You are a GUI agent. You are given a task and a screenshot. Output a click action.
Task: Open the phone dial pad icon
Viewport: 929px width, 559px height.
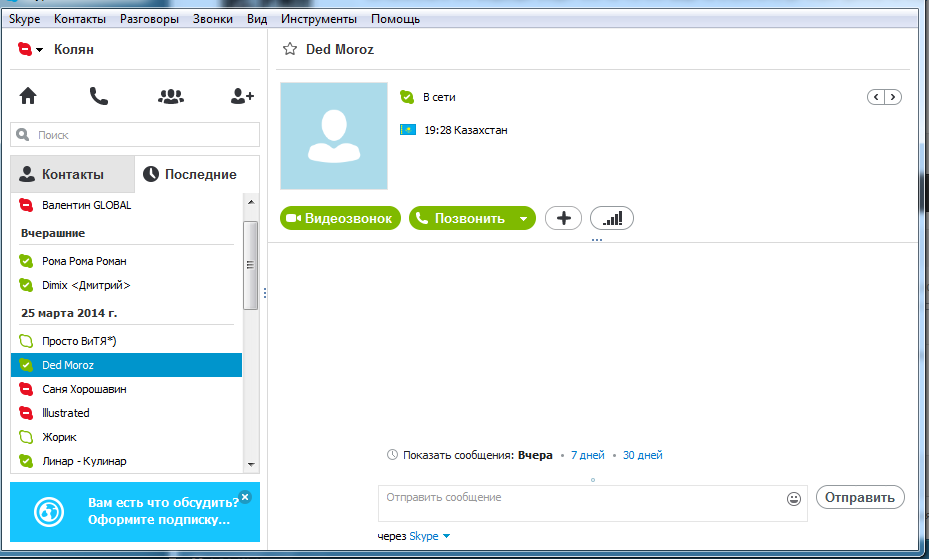pos(98,96)
